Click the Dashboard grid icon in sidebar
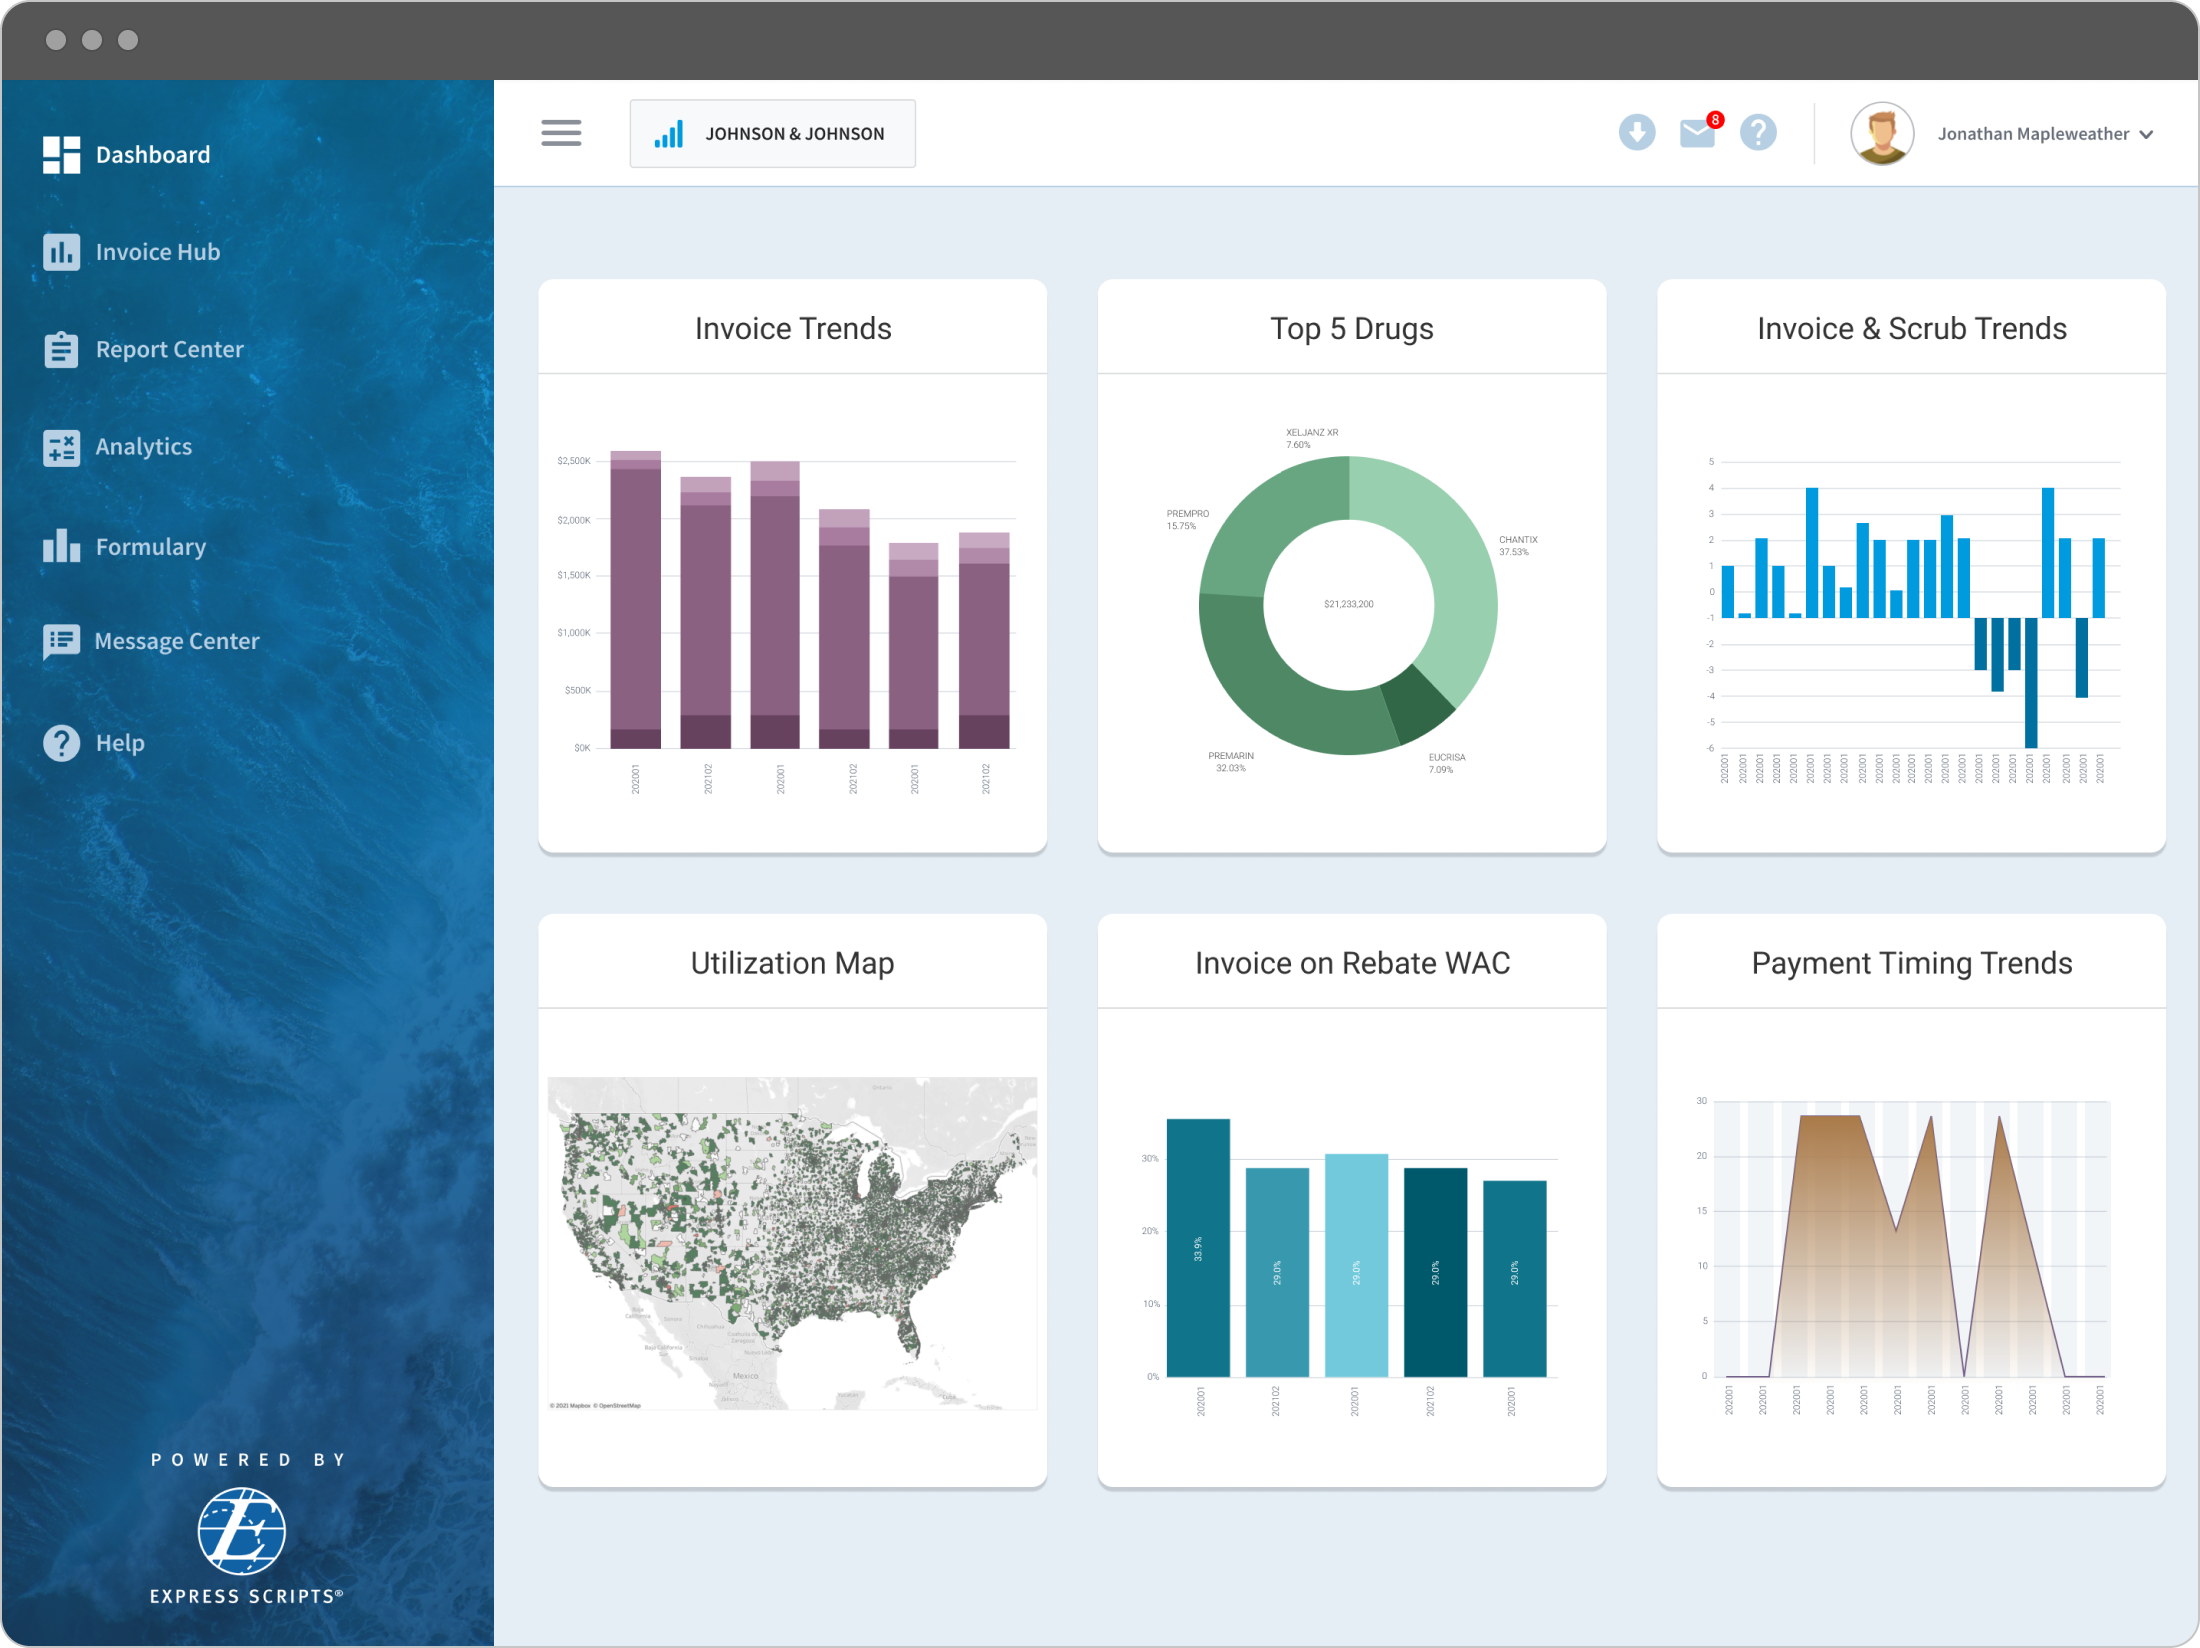 click(x=61, y=155)
